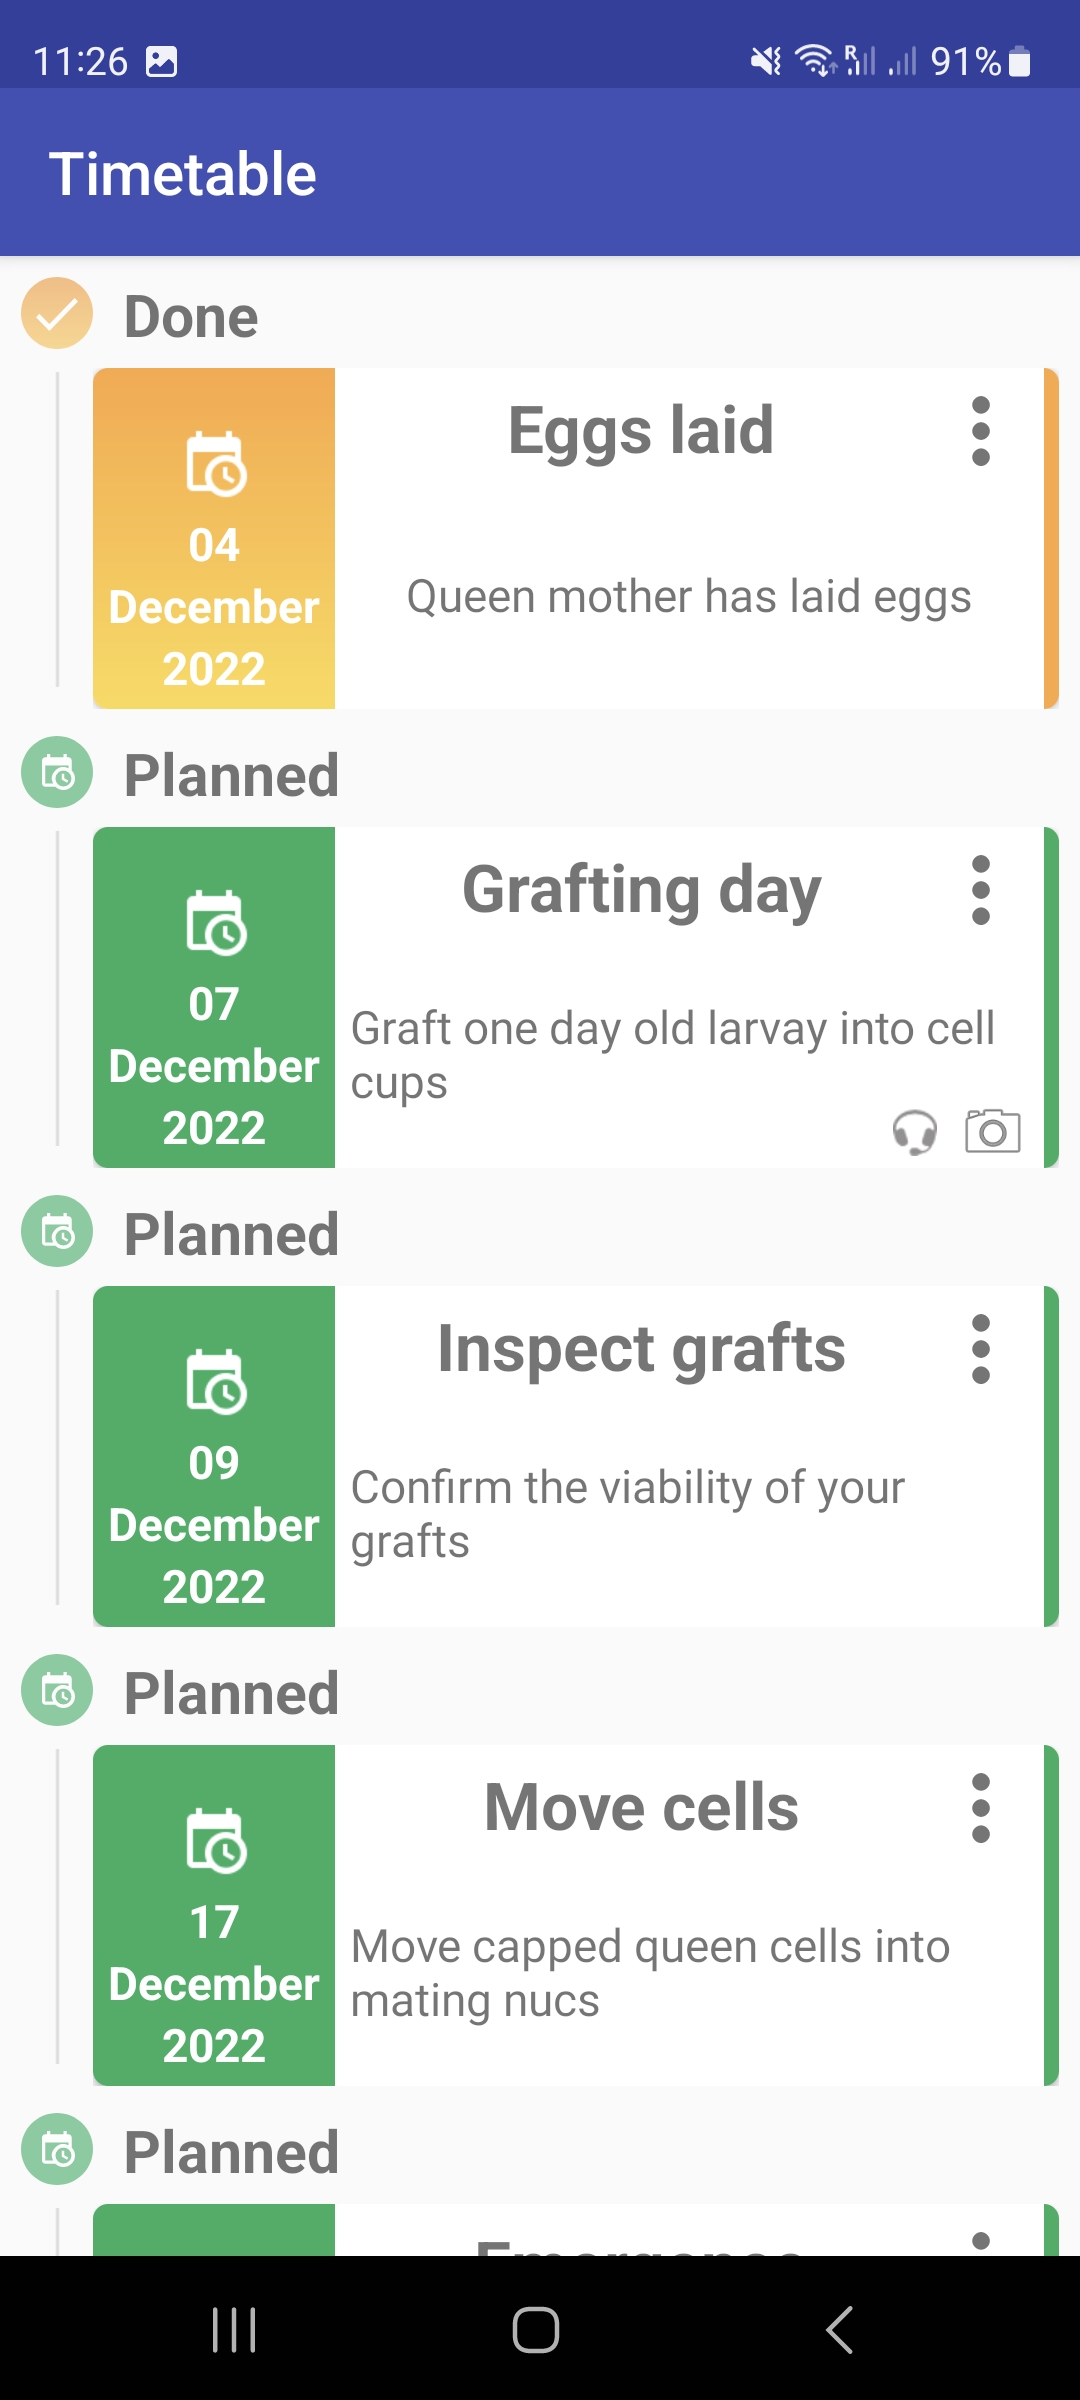Image resolution: width=1080 pixels, height=2400 pixels.
Task: Tap calendar-clock icon on 04 December tile
Action: 215,464
